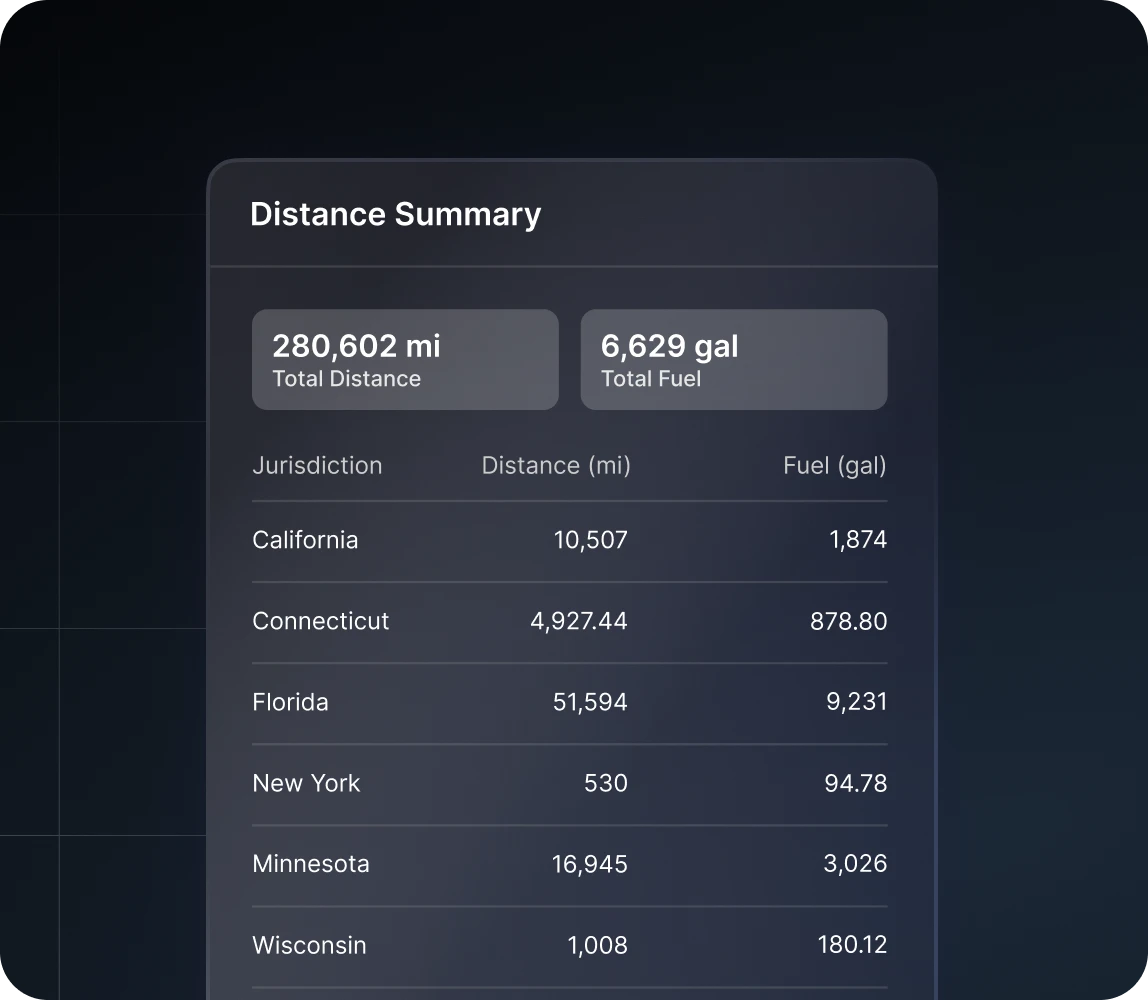Select the Total Distance summary card
This screenshot has height=1000, width=1148.
pos(405,360)
